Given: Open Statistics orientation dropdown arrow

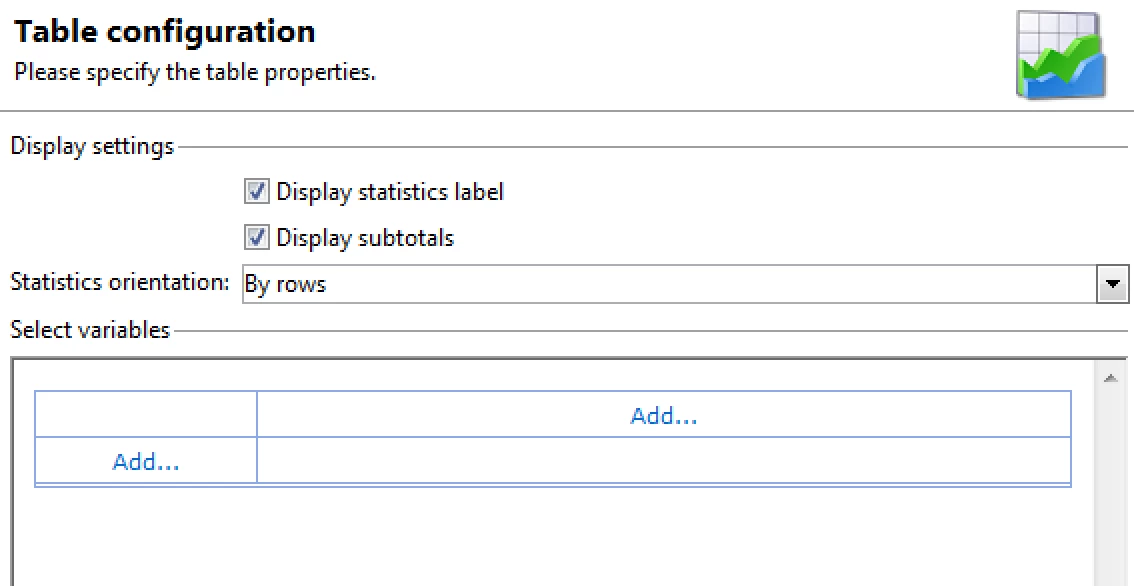Looking at the screenshot, I should coord(1112,285).
